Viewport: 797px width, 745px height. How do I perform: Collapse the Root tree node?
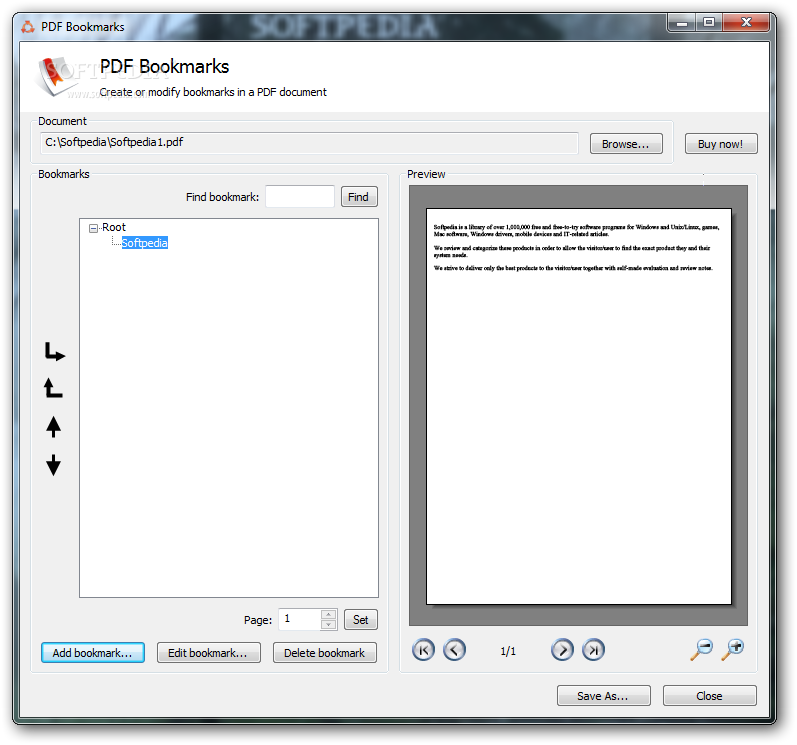94,228
